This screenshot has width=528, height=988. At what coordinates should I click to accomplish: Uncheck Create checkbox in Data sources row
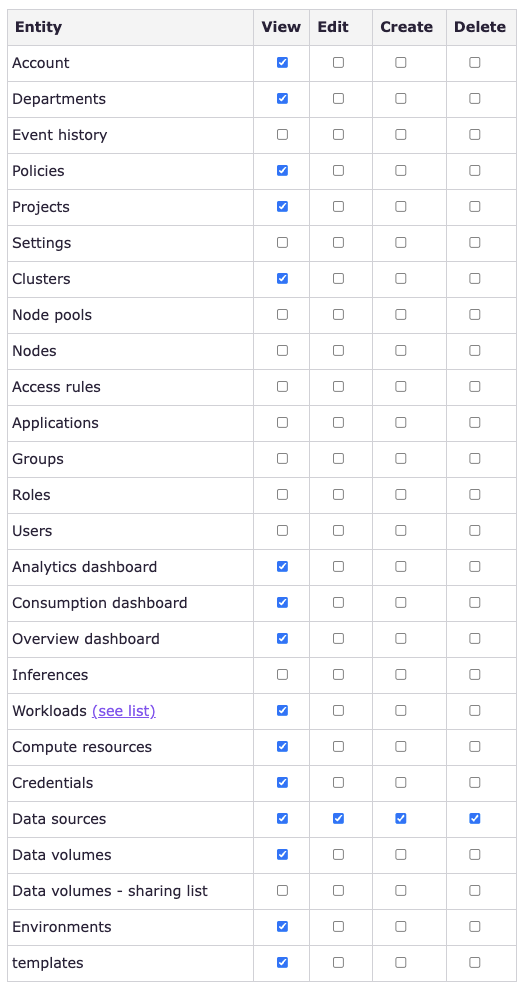coord(401,819)
